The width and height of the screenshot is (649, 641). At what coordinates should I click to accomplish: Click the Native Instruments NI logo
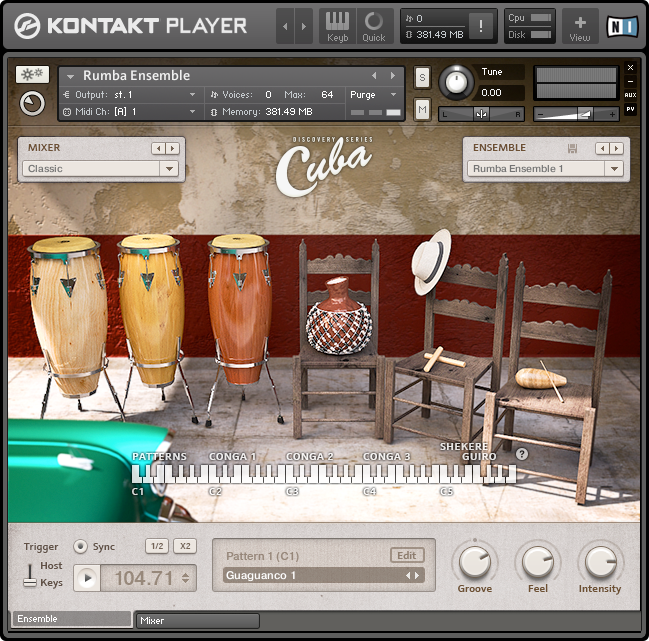pos(622,26)
